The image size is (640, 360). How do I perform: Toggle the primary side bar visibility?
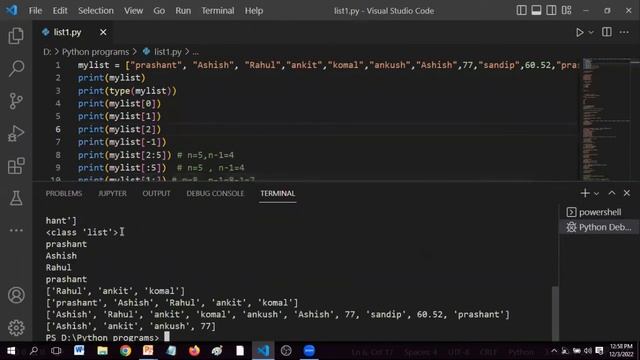(x=521, y=10)
